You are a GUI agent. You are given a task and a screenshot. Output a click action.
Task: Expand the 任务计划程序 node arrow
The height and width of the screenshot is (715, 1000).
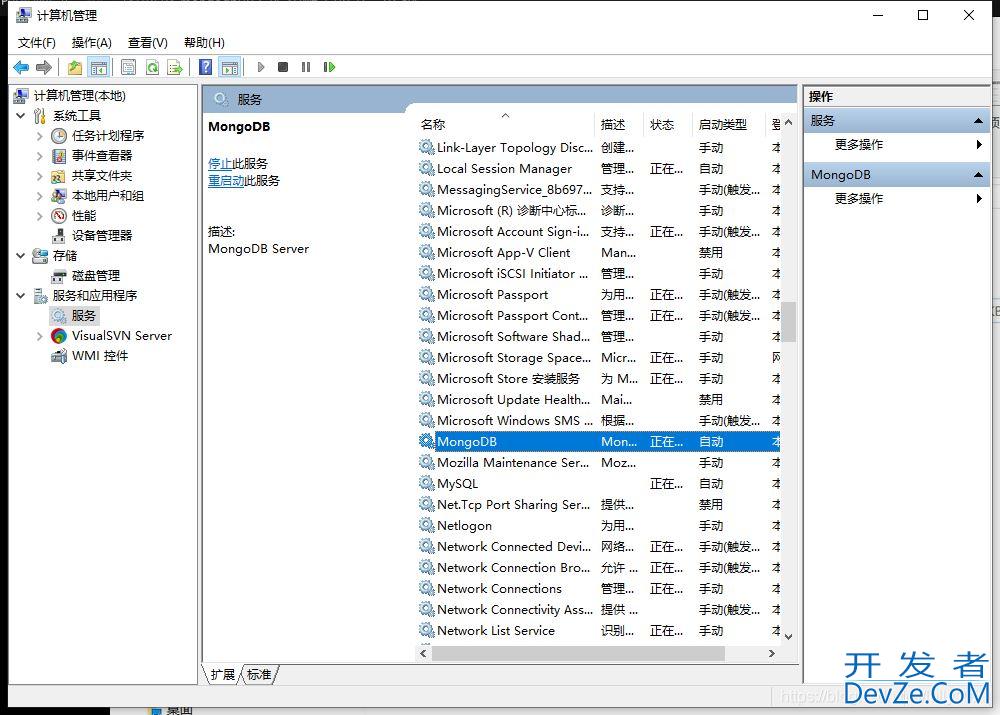pyautogui.click(x=40, y=136)
